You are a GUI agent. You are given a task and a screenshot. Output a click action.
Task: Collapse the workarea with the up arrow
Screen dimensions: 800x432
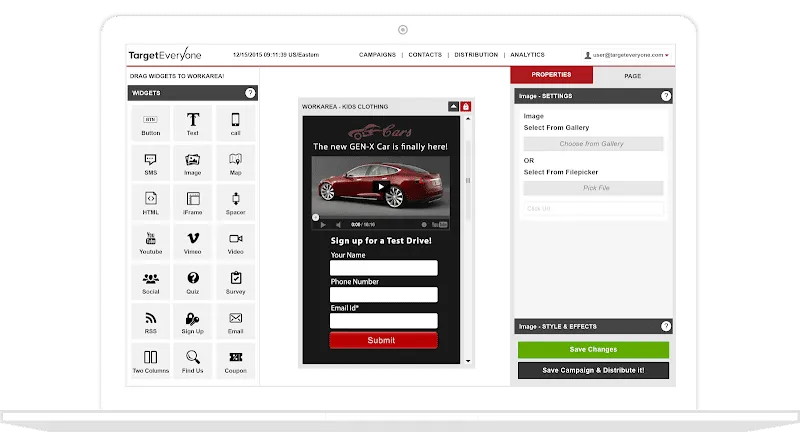(x=454, y=106)
